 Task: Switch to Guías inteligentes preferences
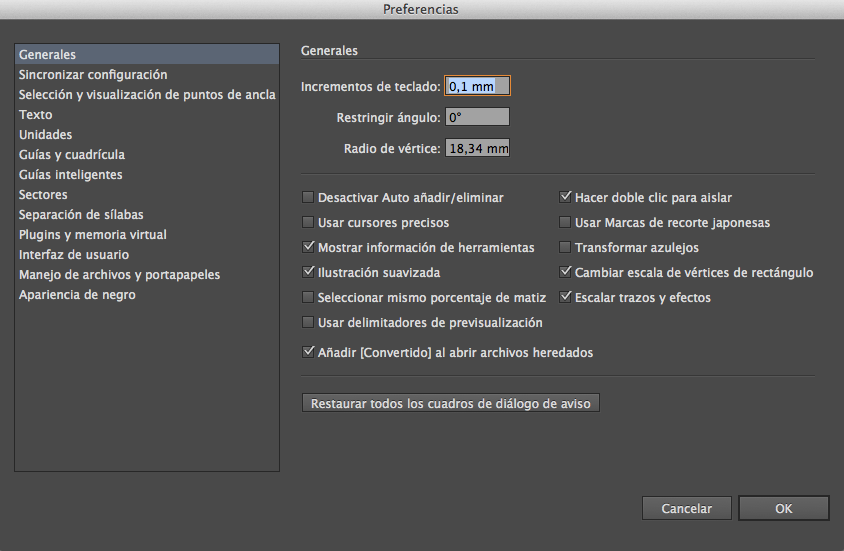point(71,175)
